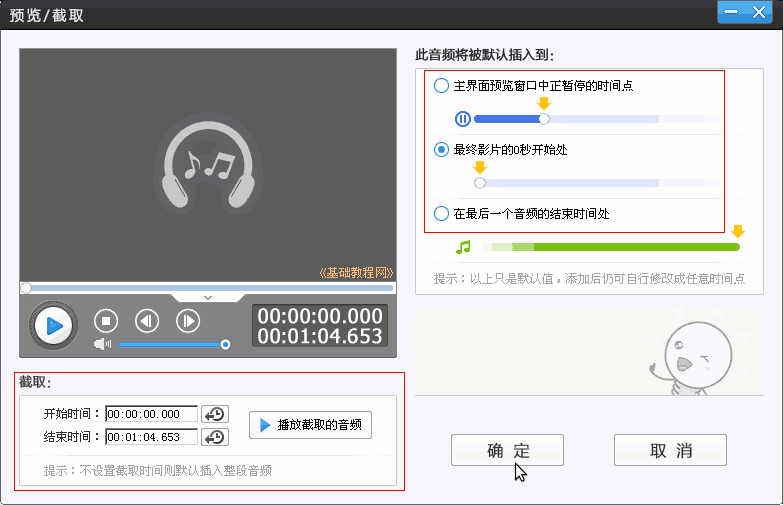The image size is (783, 505).
Task: Collapse the panel with the chevron below preview
Action: point(208,297)
